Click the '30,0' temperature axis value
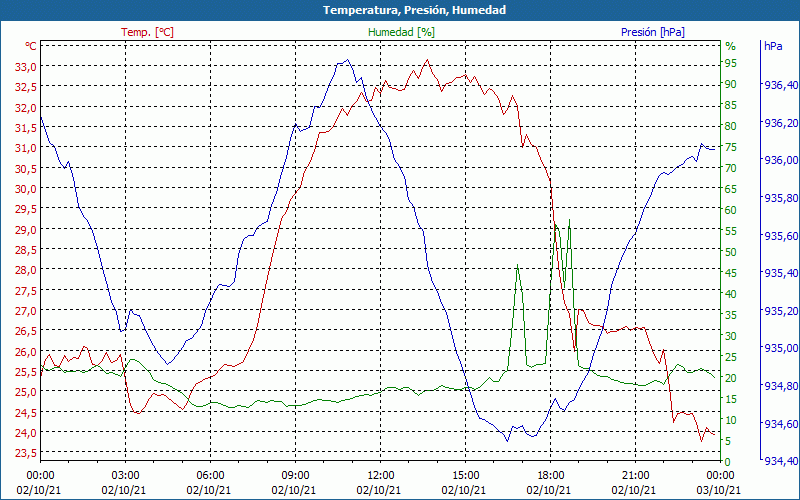This screenshot has width=800, height=500. [26, 189]
